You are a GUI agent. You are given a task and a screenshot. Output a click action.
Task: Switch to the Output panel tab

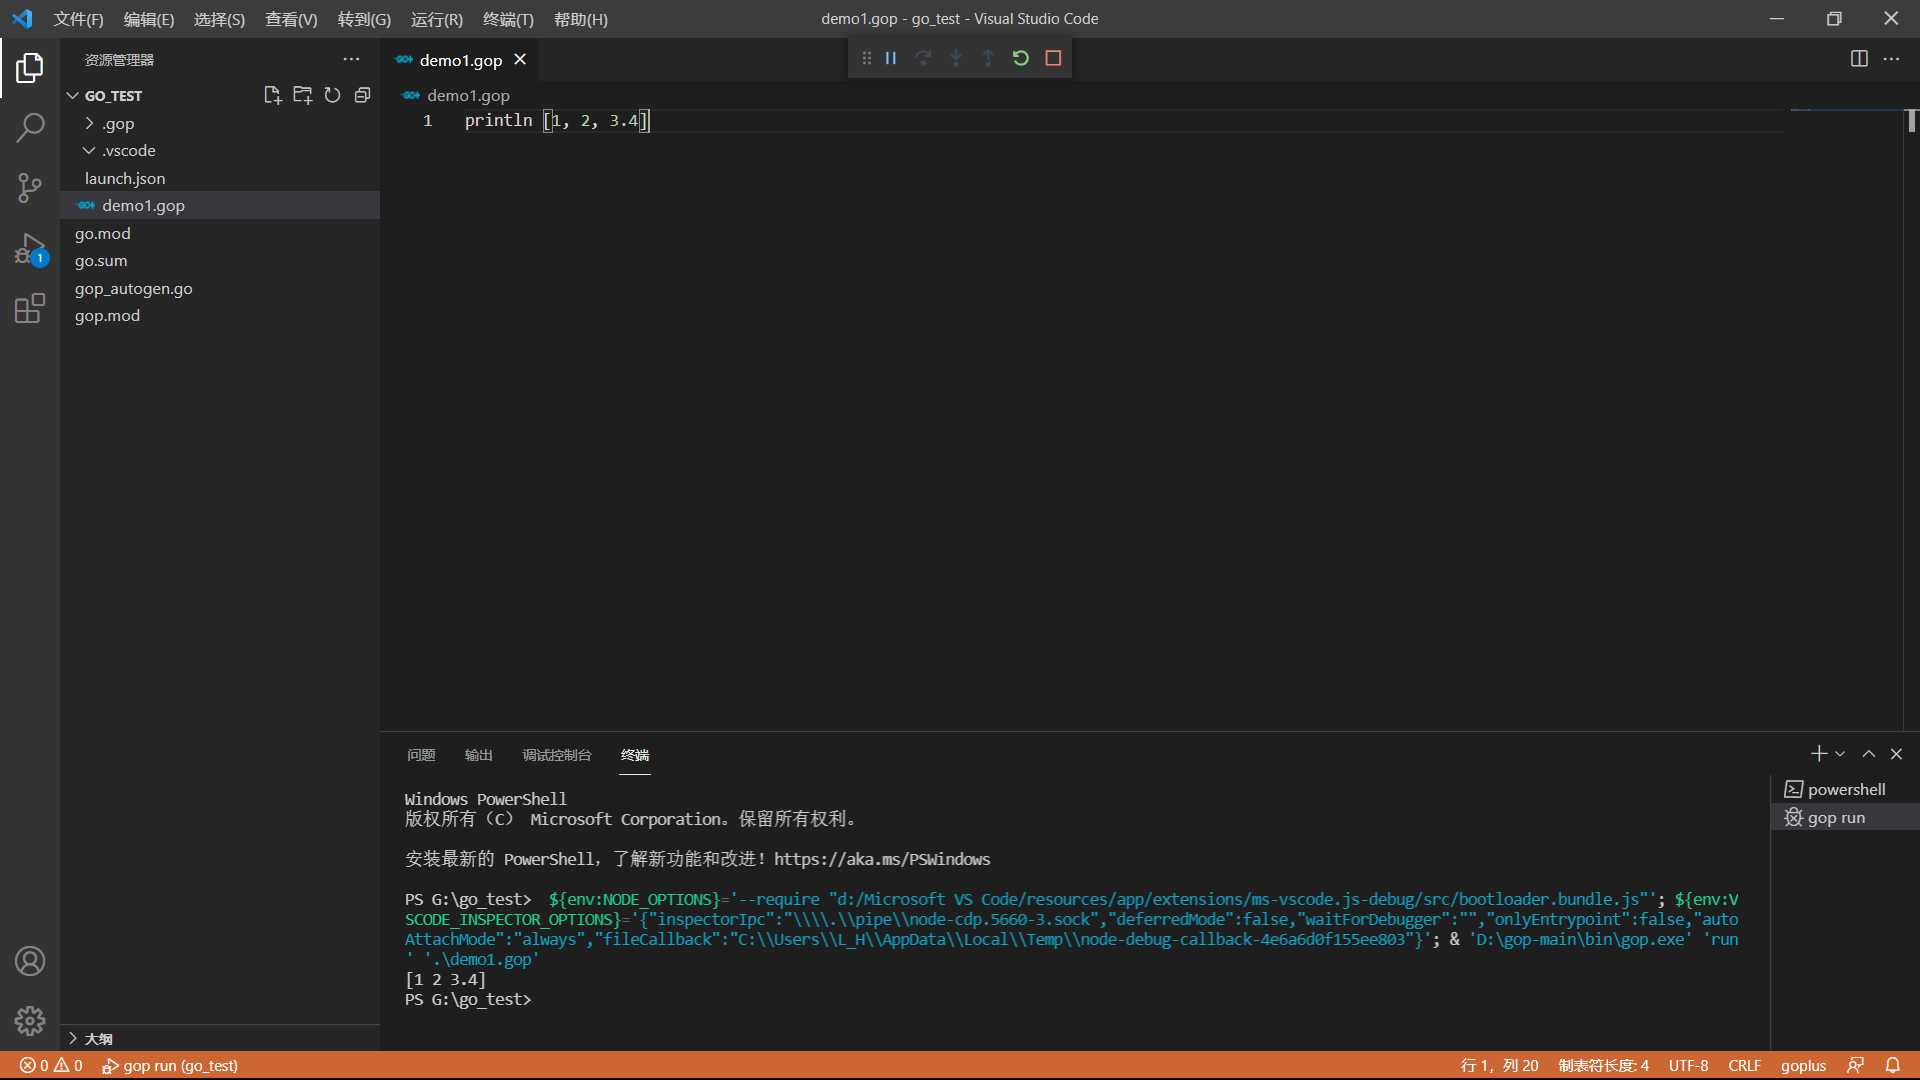coord(478,755)
